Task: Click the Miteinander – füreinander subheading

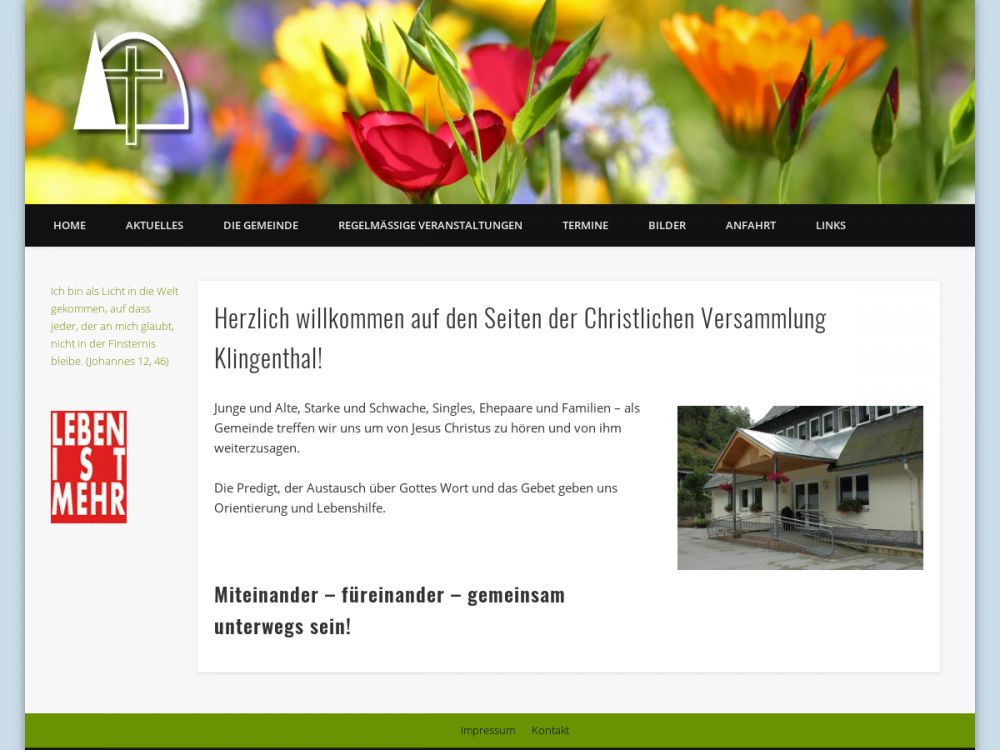Action: coord(389,610)
